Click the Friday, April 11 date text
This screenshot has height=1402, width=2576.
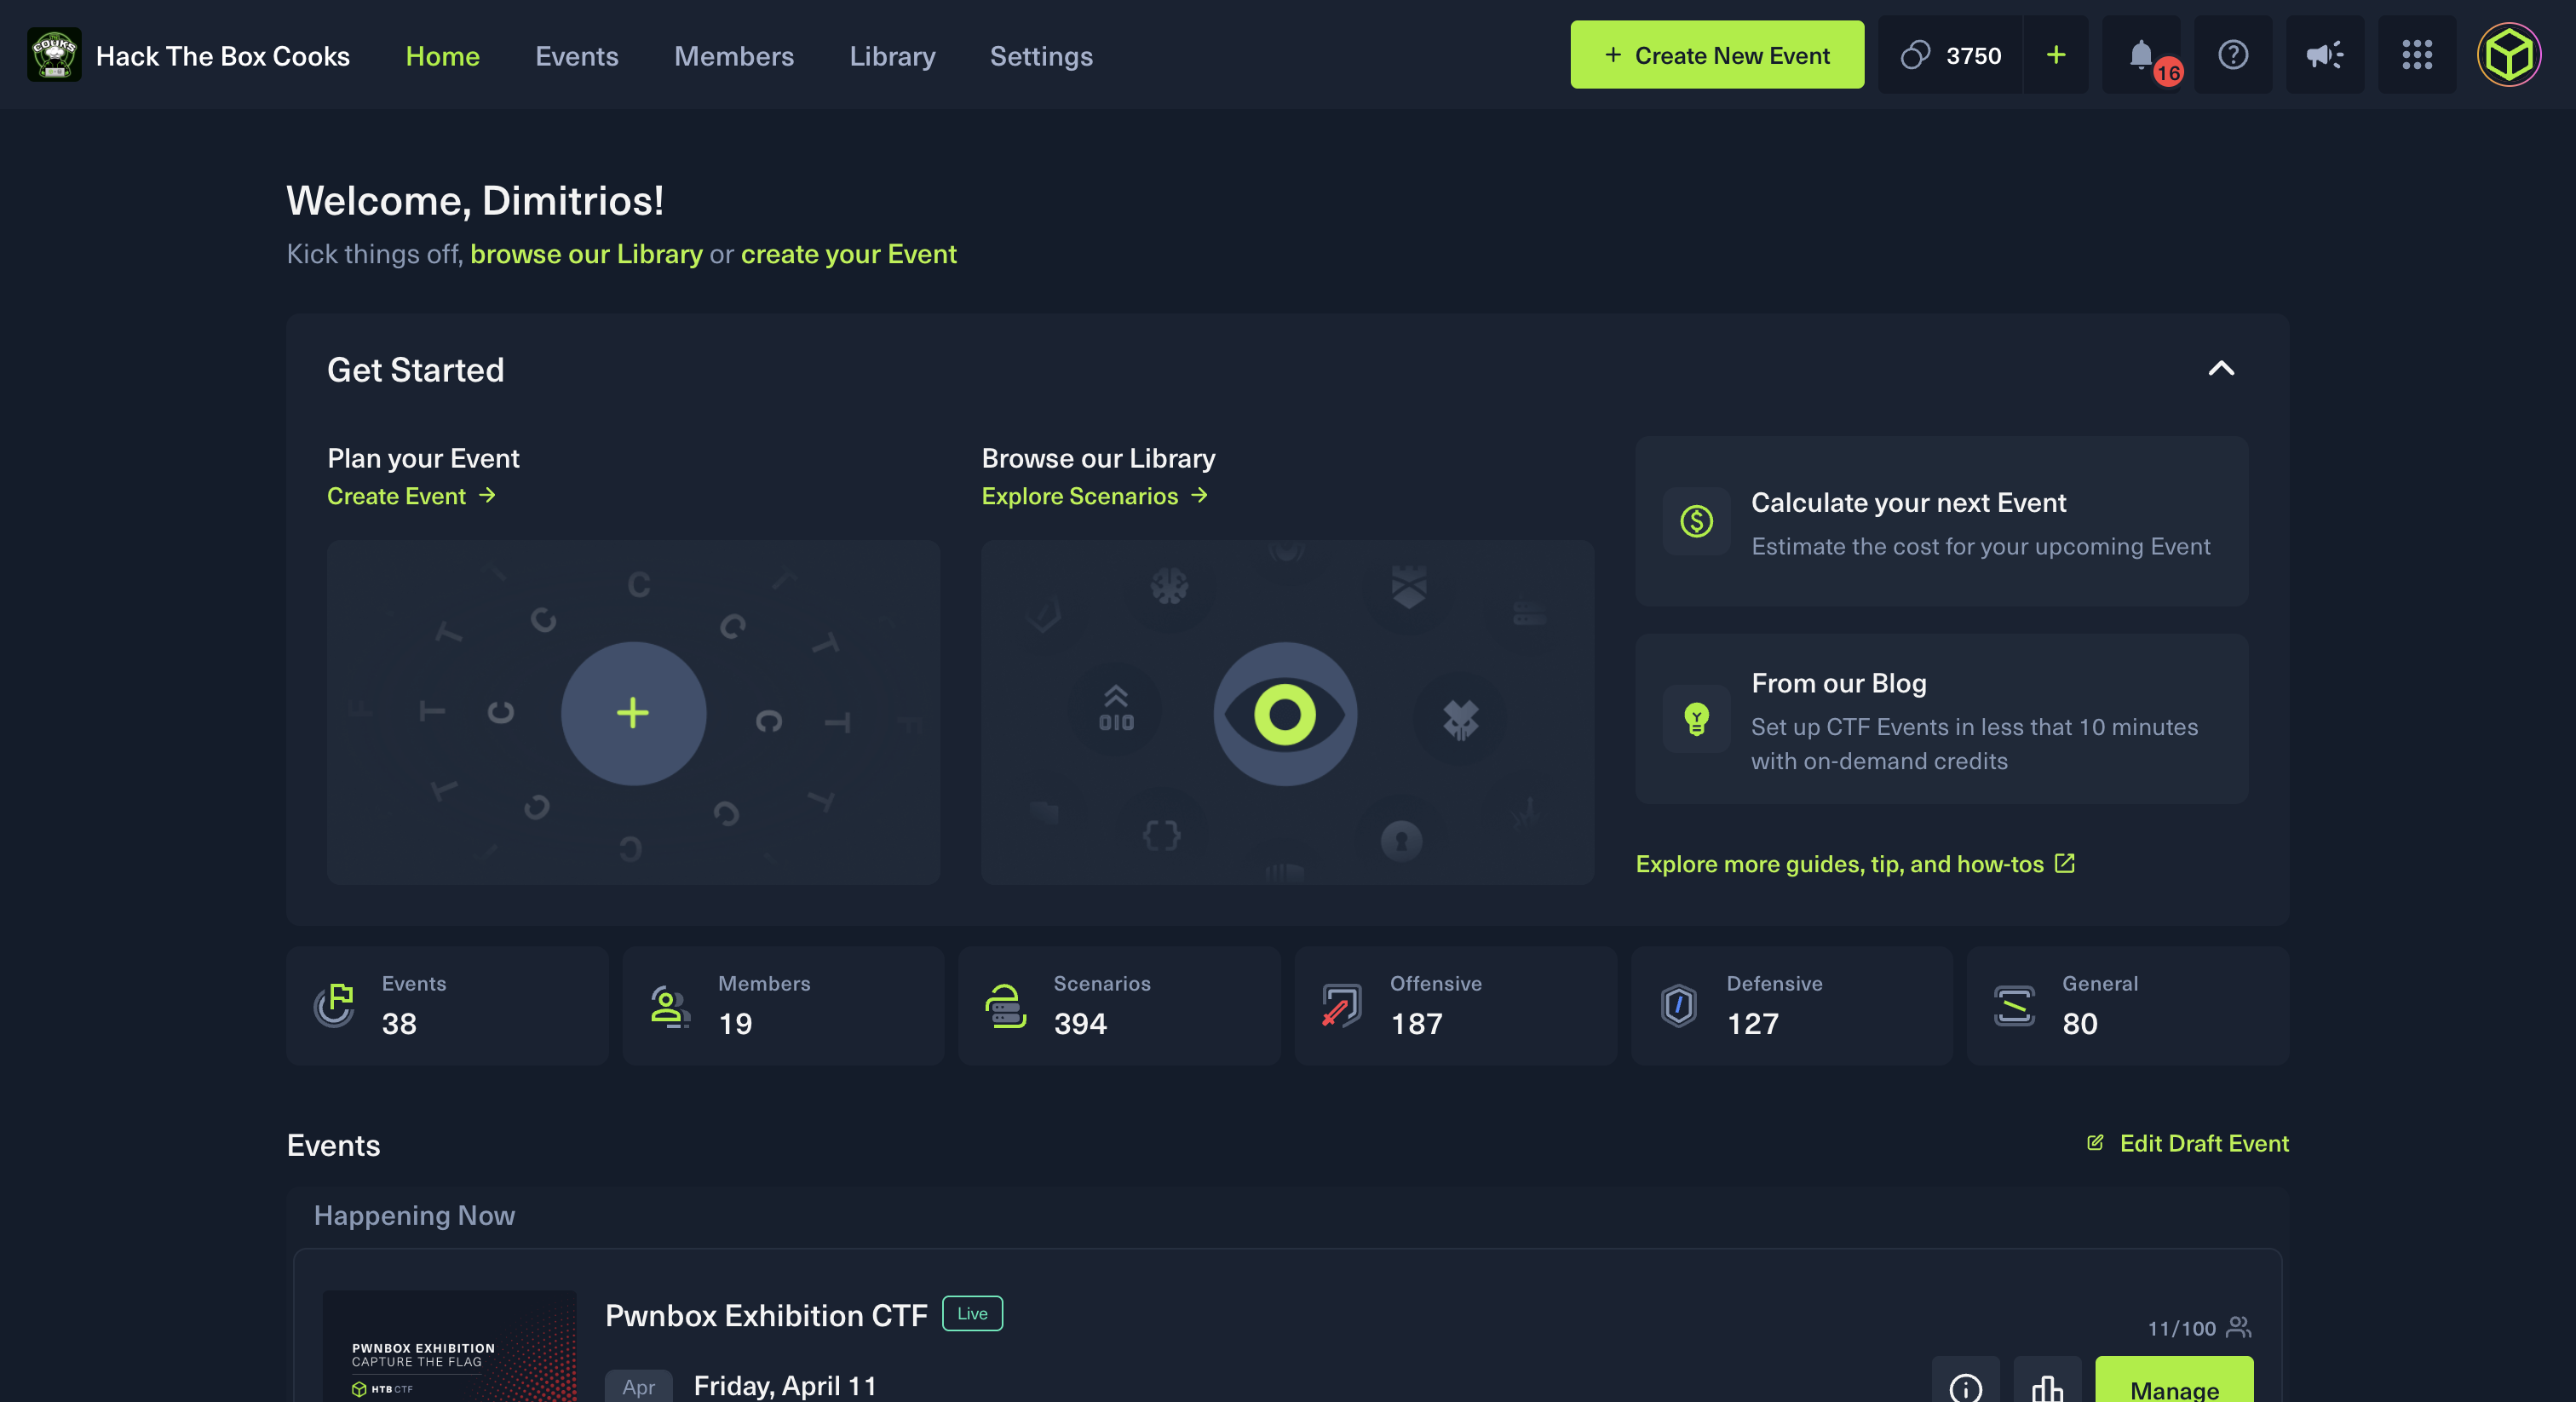pyautogui.click(x=785, y=1385)
